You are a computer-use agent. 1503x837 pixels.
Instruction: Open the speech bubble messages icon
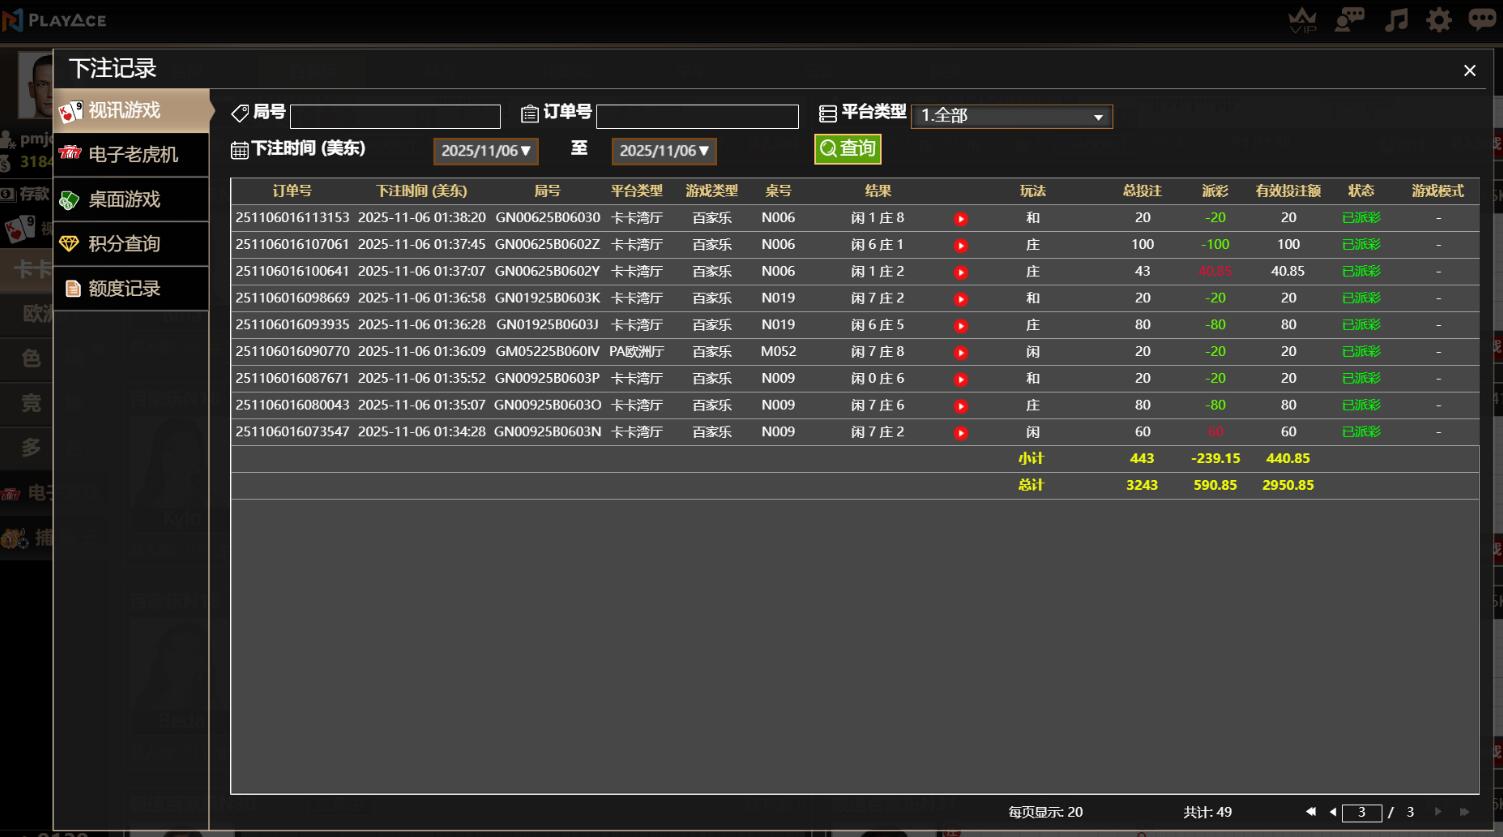pyautogui.click(x=1482, y=20)
